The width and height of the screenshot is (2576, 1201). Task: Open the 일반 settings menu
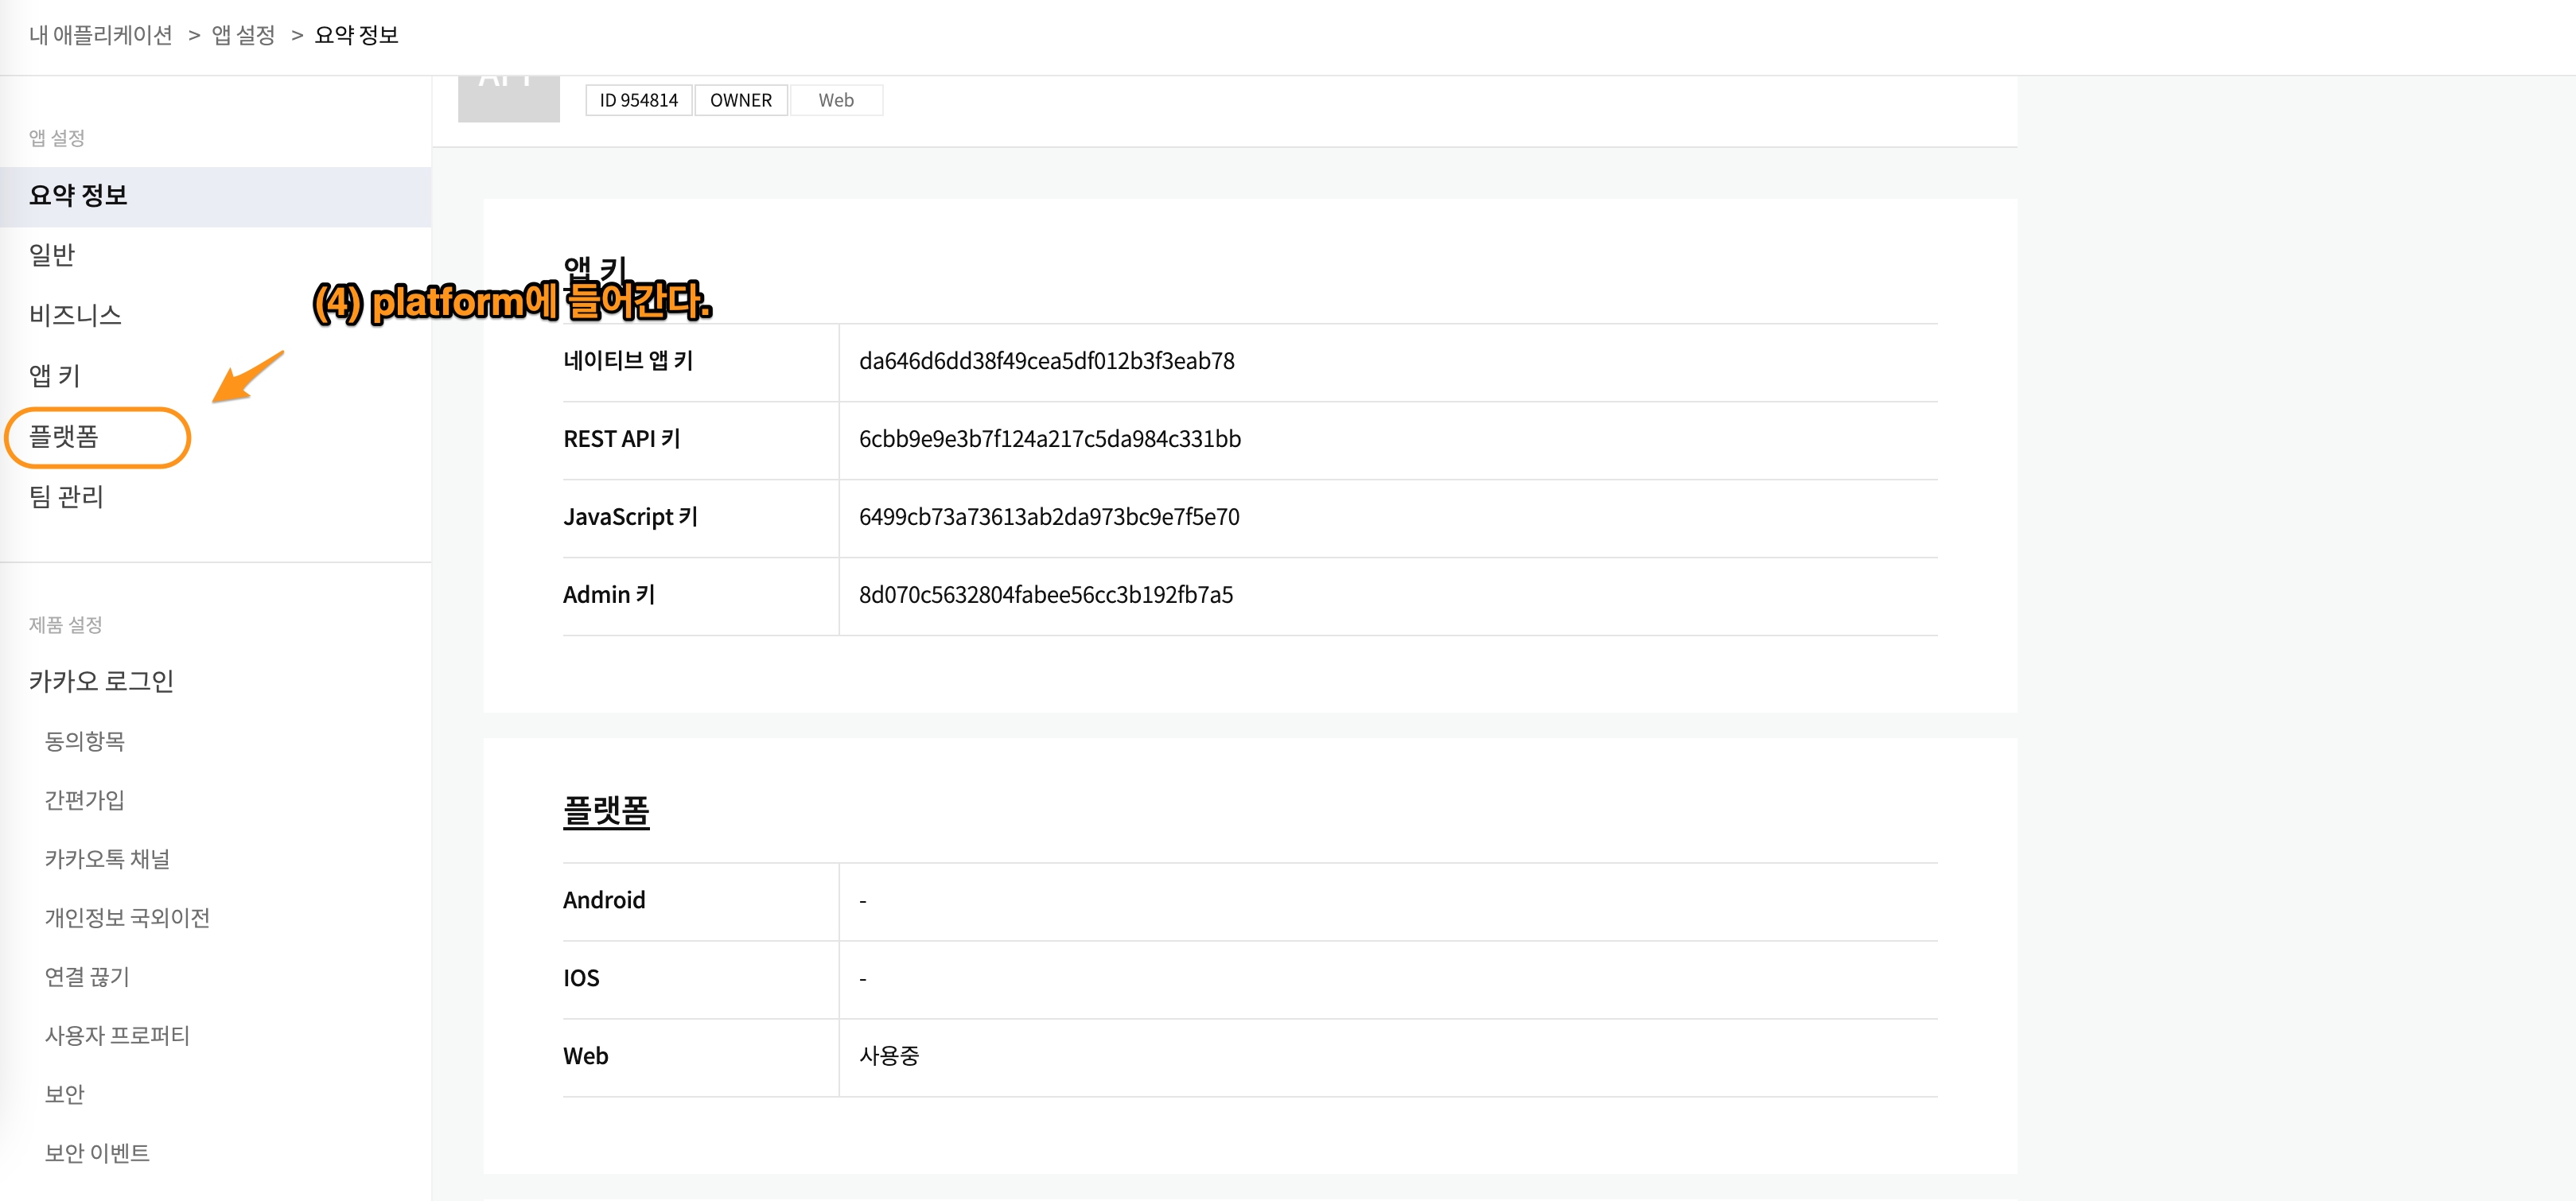pyautogui.click(x=52, y=256)
